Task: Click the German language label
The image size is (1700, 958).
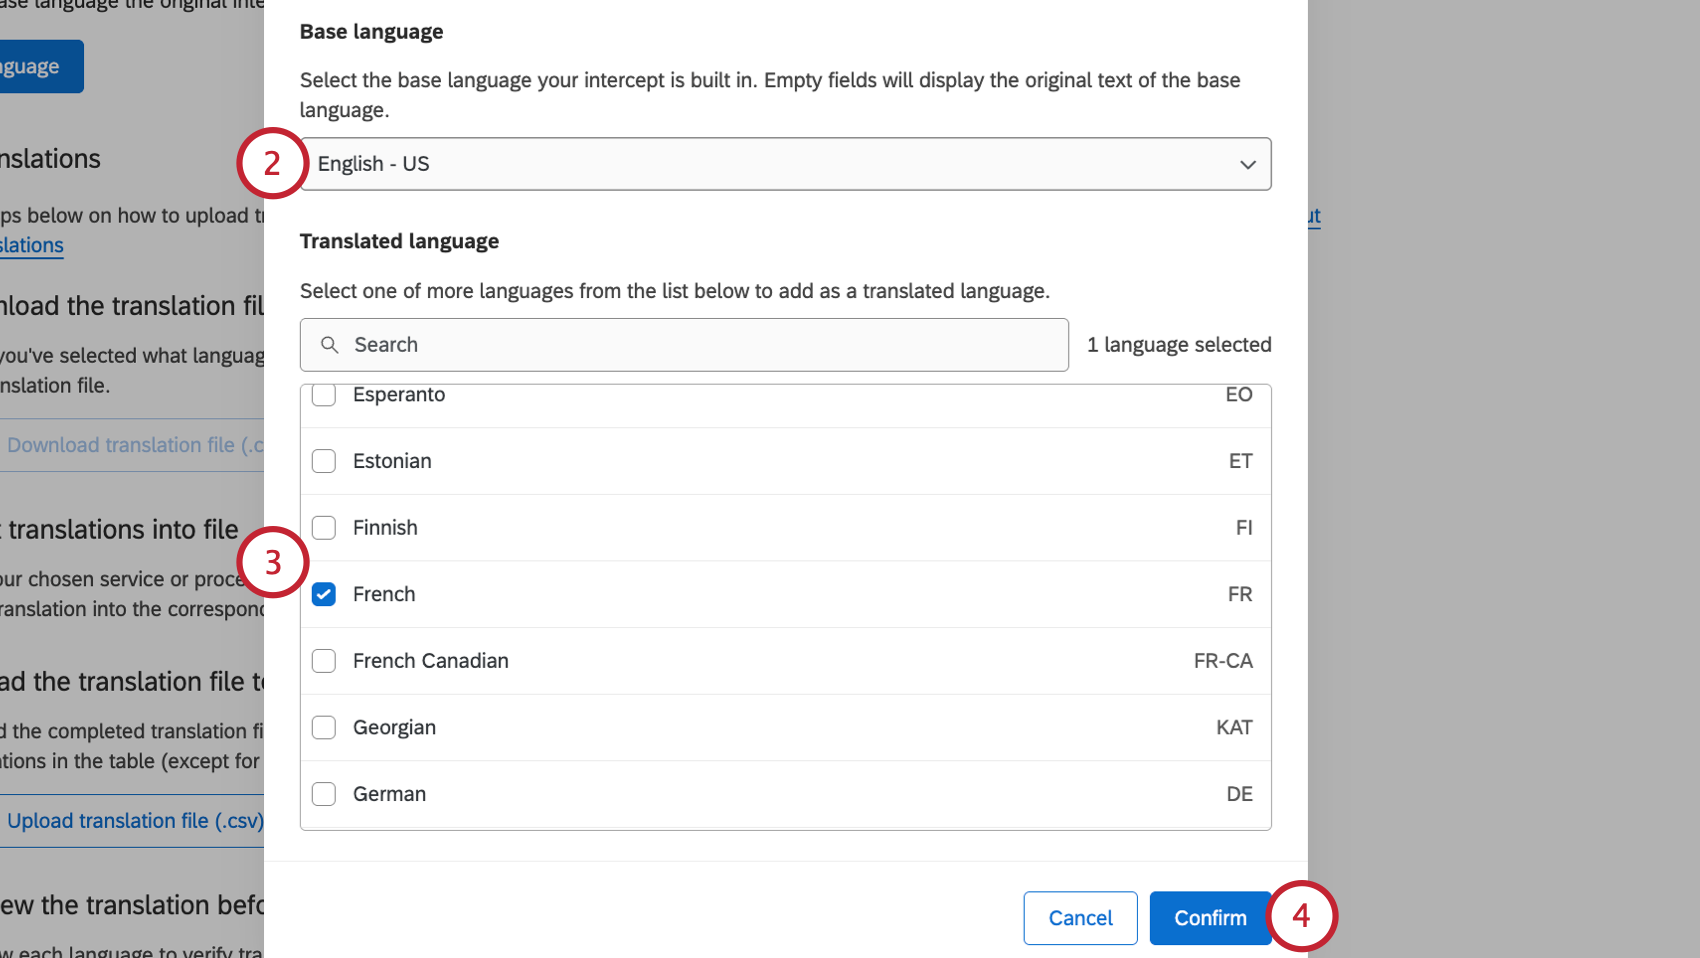Action: tap(389, 794)
